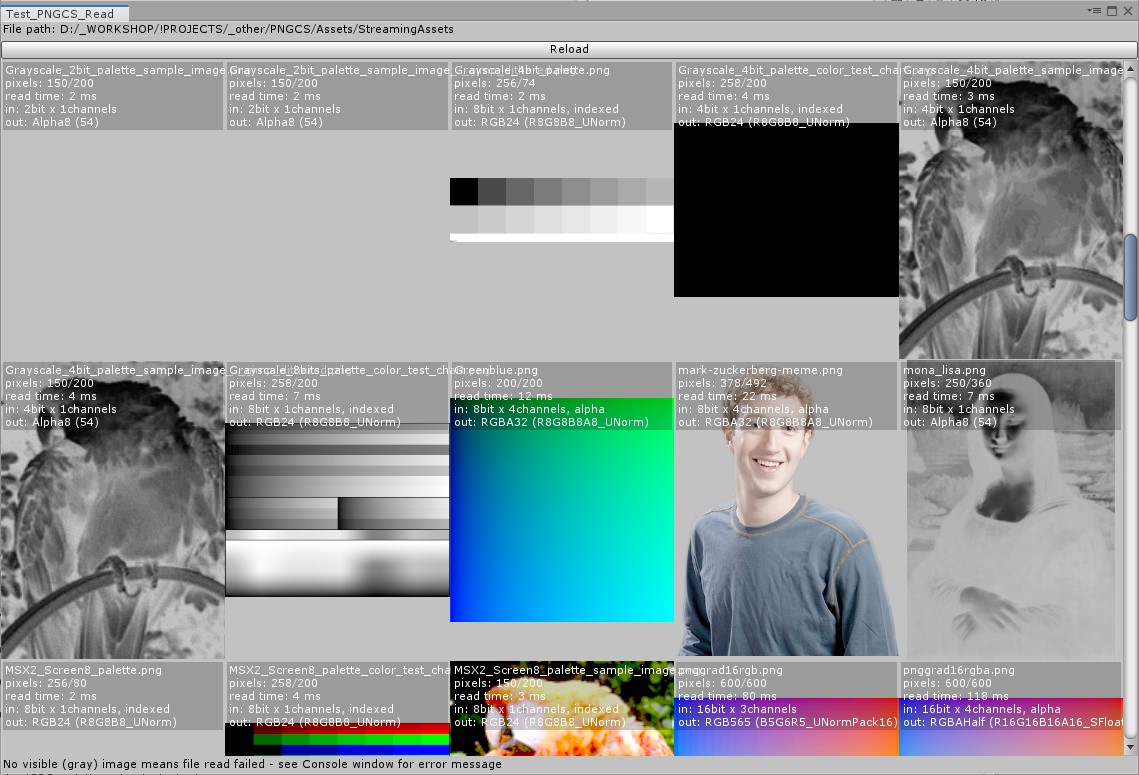The image size is (1139, 775).
Task: Click 'read time: 80 ms' text
Action: 727,697
